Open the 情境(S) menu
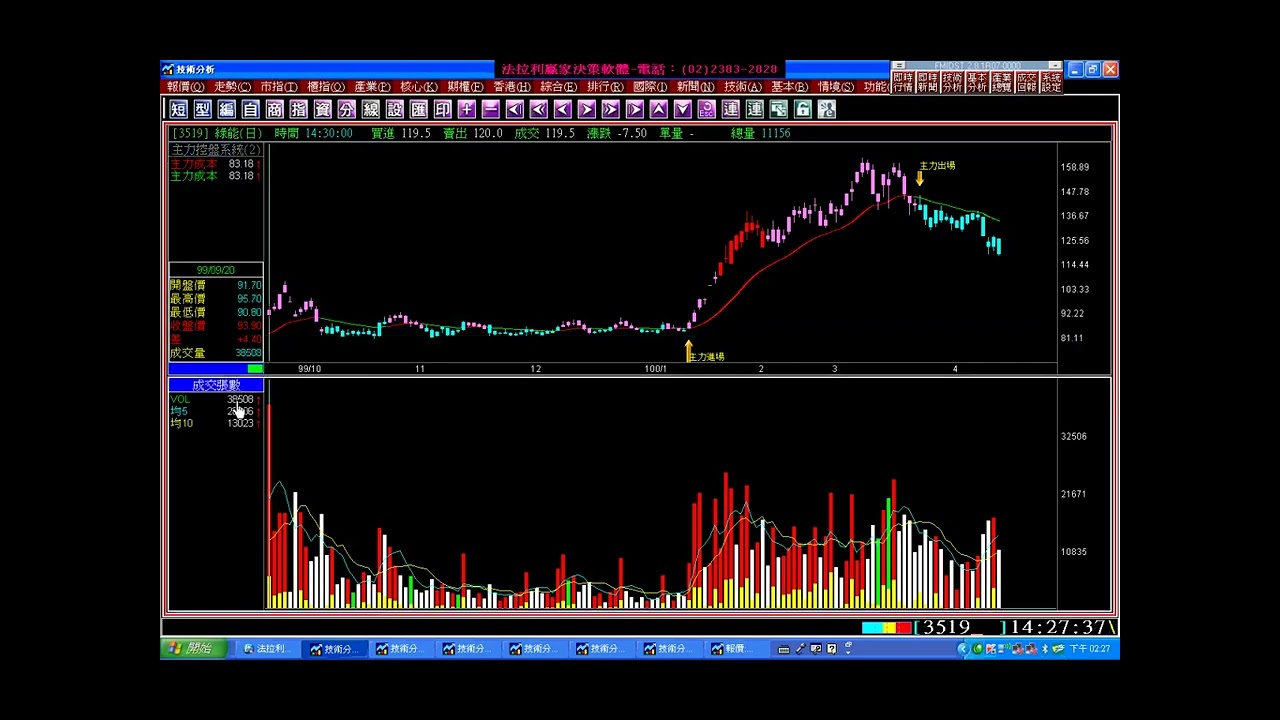The height and width of the screenshot is (720, 1280). (836, 87)
